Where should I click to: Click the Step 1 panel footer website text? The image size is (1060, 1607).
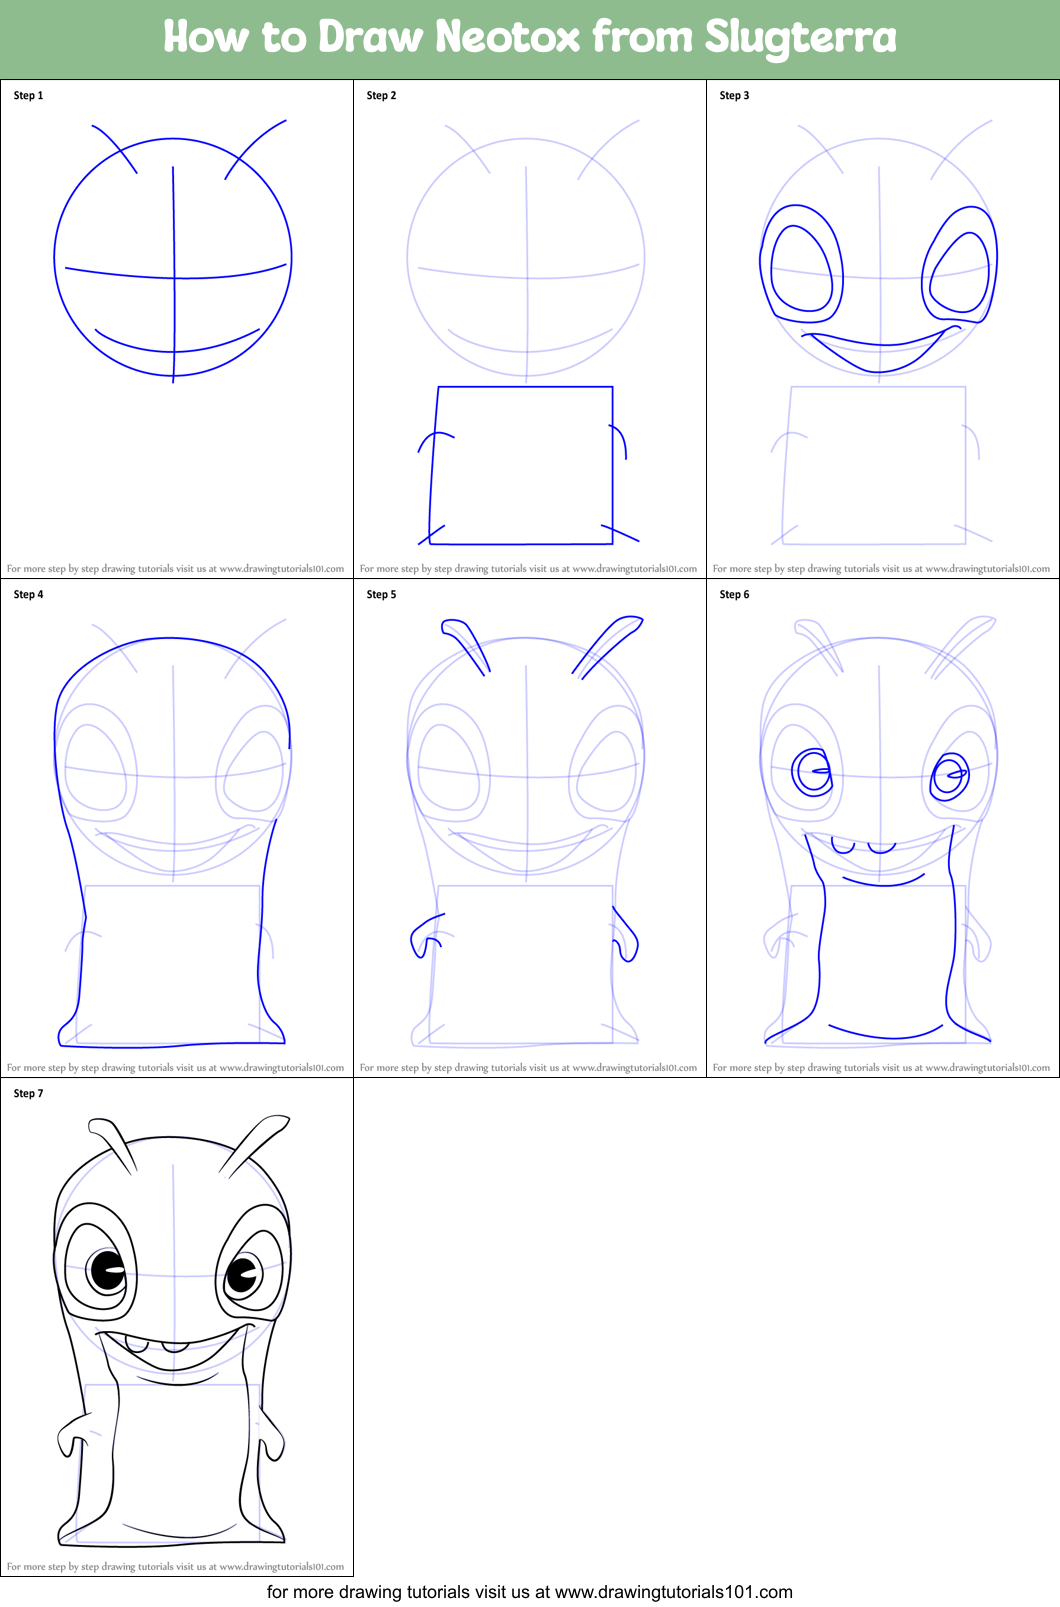pyautogui.click(x=176, y=569)
